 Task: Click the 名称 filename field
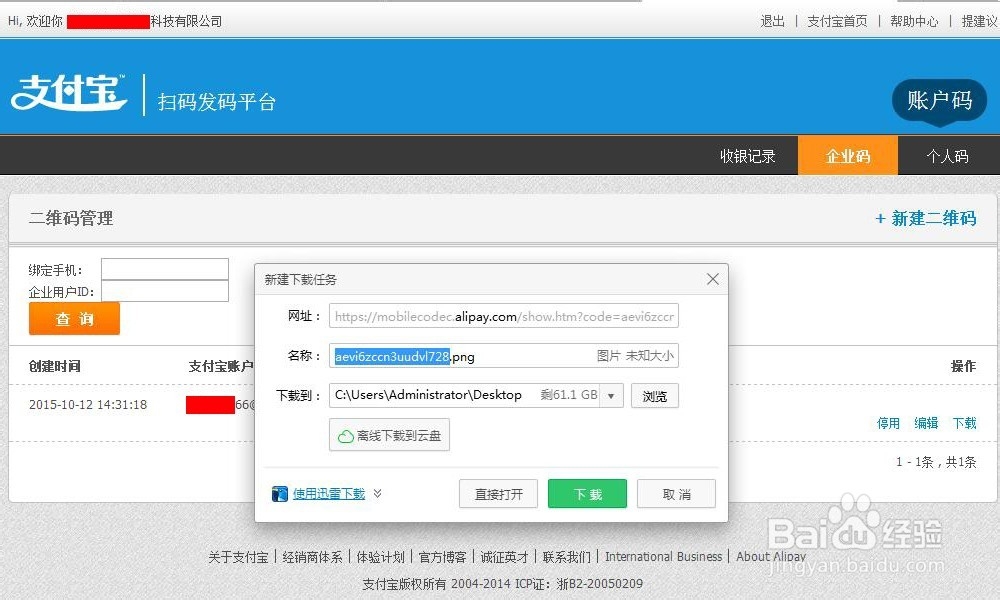click(503, 355)
